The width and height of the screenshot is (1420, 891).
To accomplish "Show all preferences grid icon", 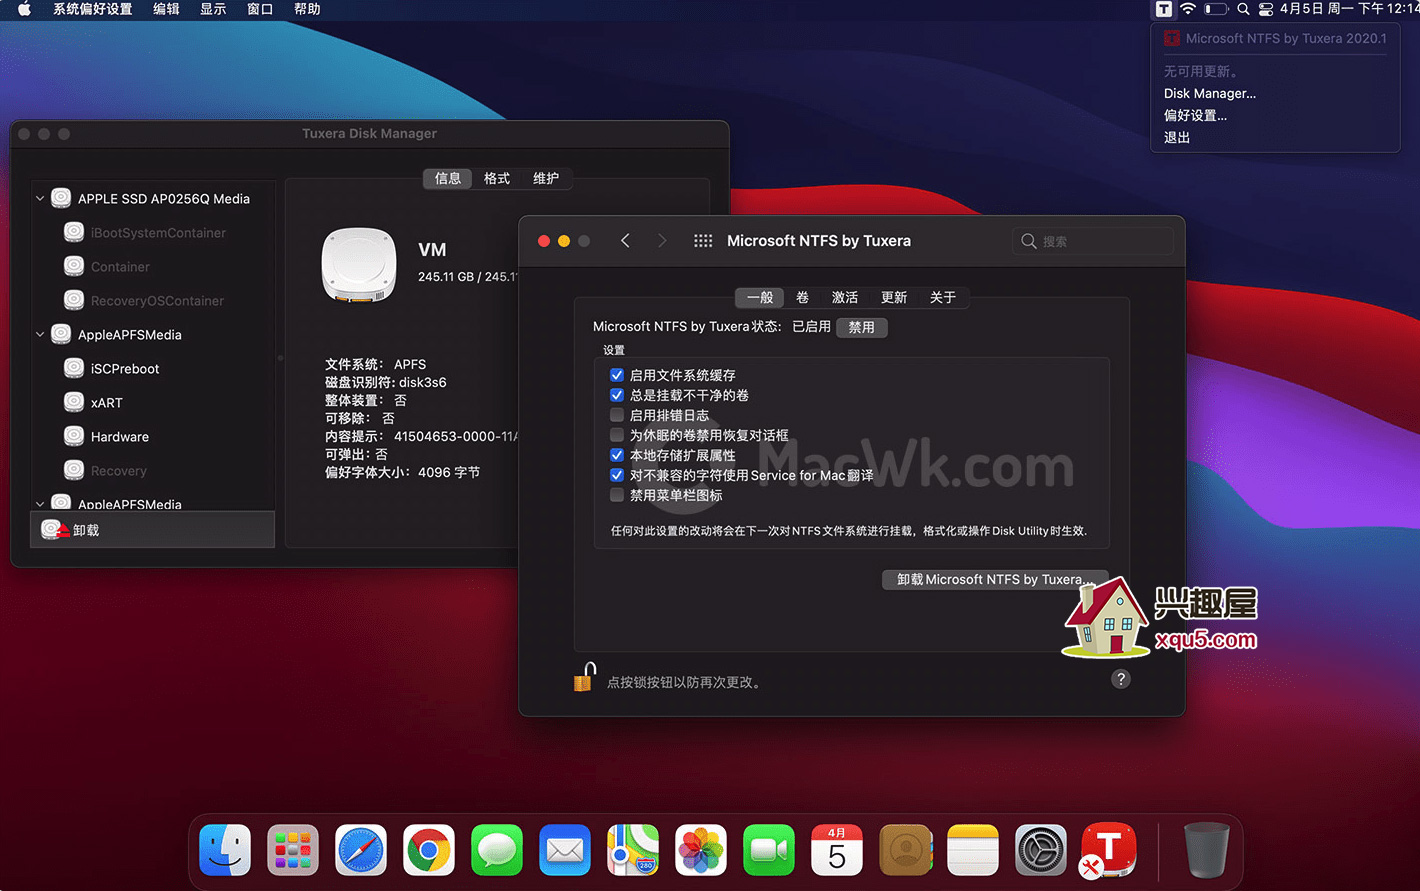I will pyautogui.click(x=703, y=241).
